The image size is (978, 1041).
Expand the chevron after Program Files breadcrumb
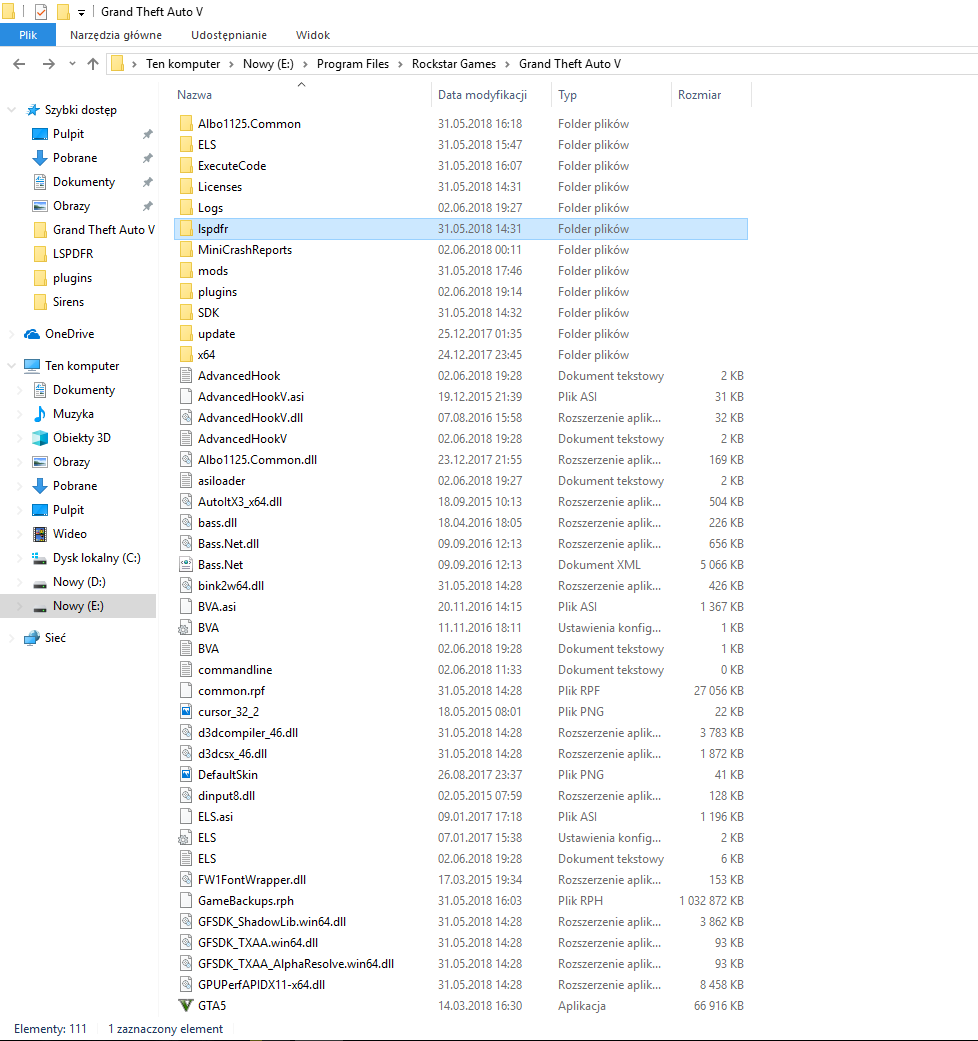[400, 64]
